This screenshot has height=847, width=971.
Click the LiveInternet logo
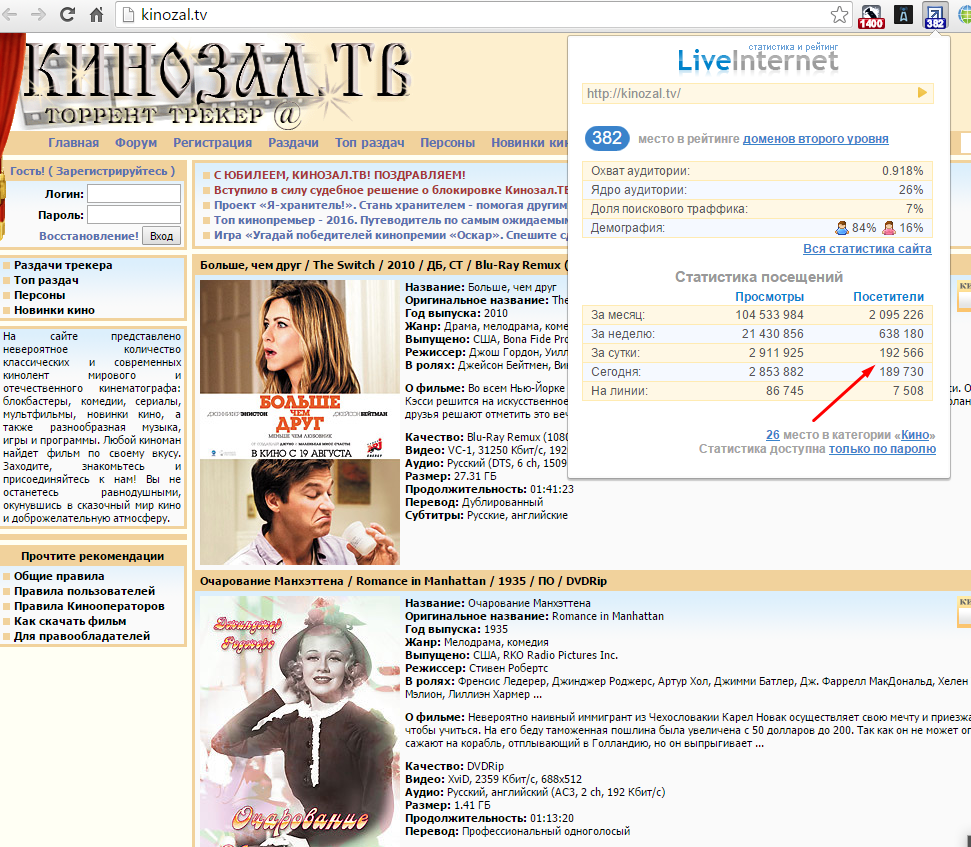[x=758, y=60]
